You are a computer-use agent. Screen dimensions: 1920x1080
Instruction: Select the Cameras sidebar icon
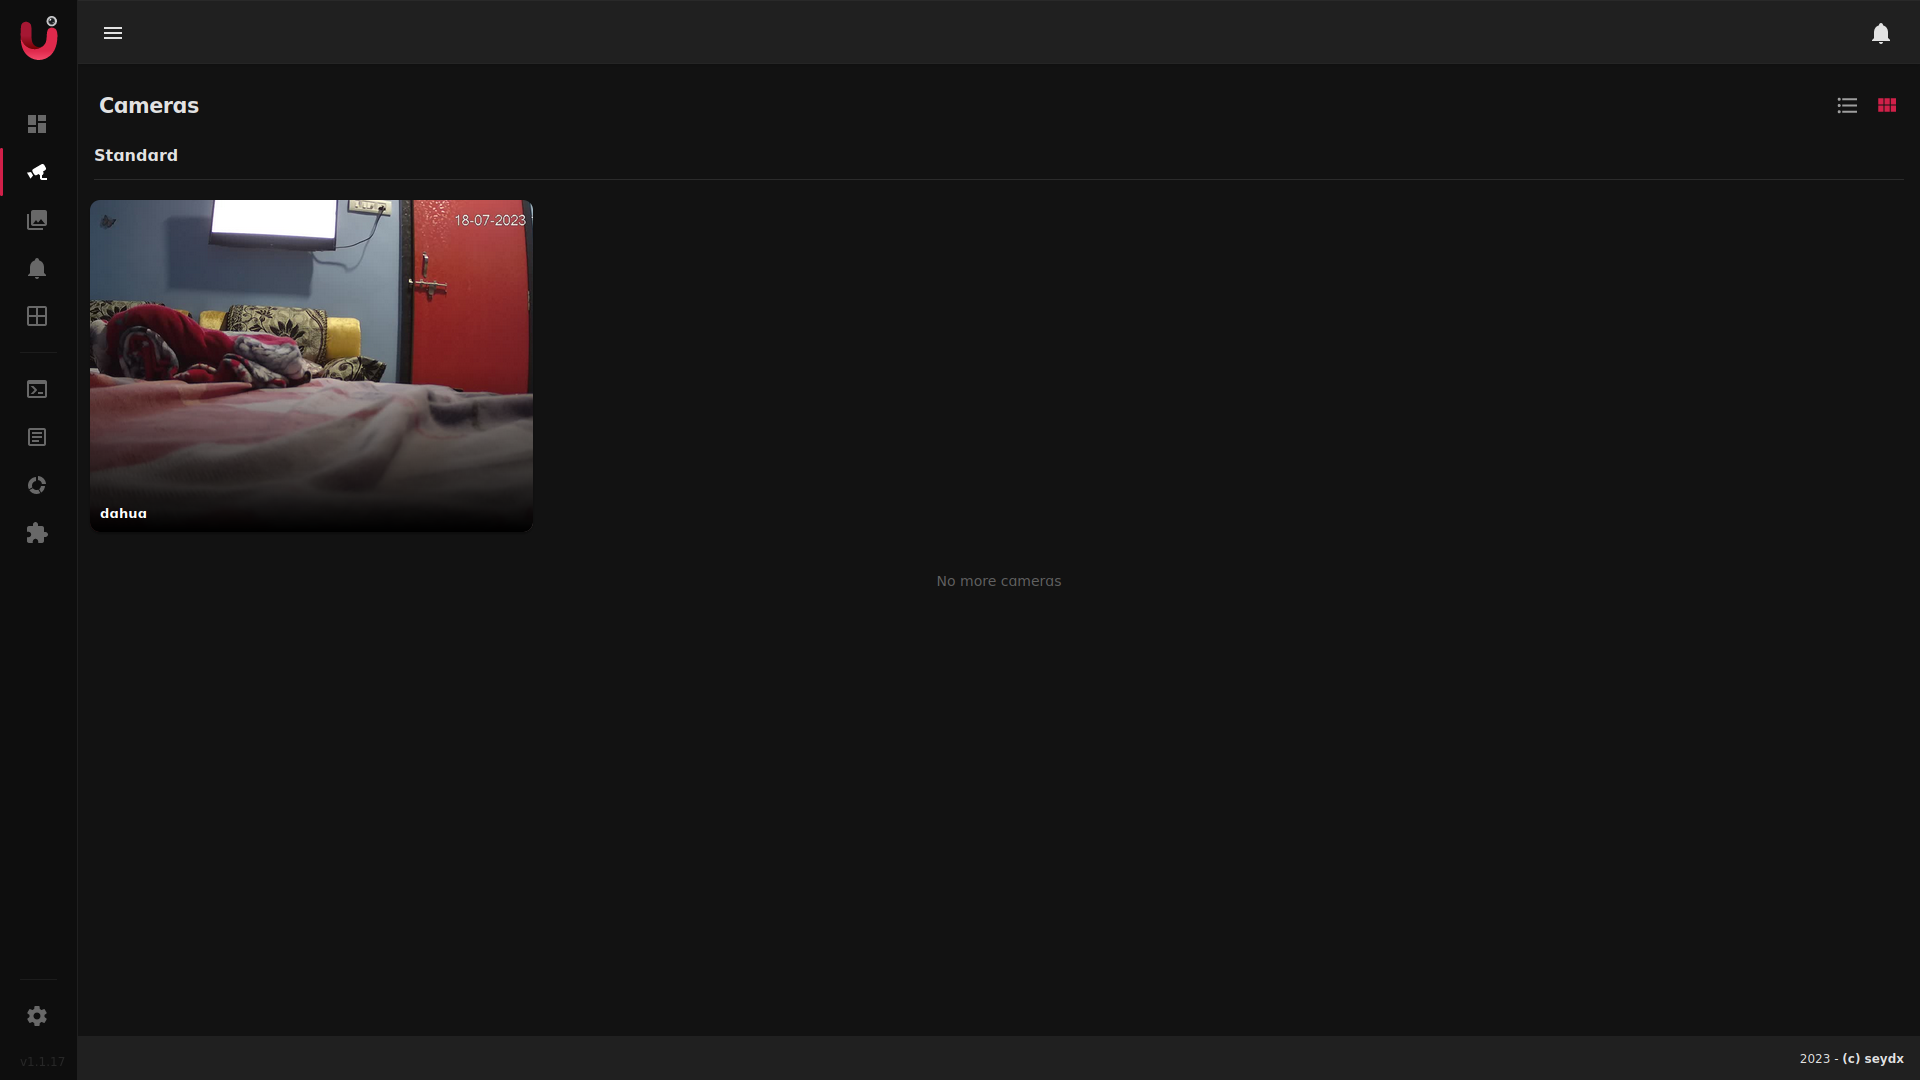pos(37,172)
